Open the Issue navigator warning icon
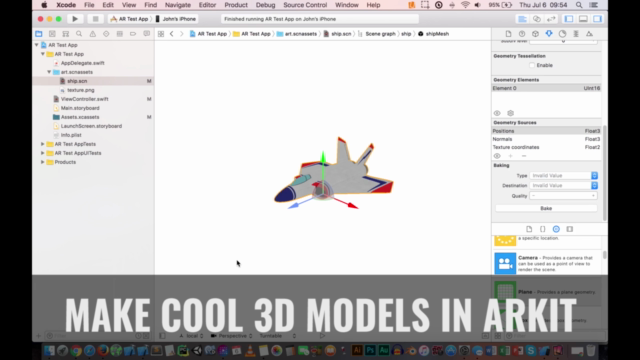 click(93, 34)
